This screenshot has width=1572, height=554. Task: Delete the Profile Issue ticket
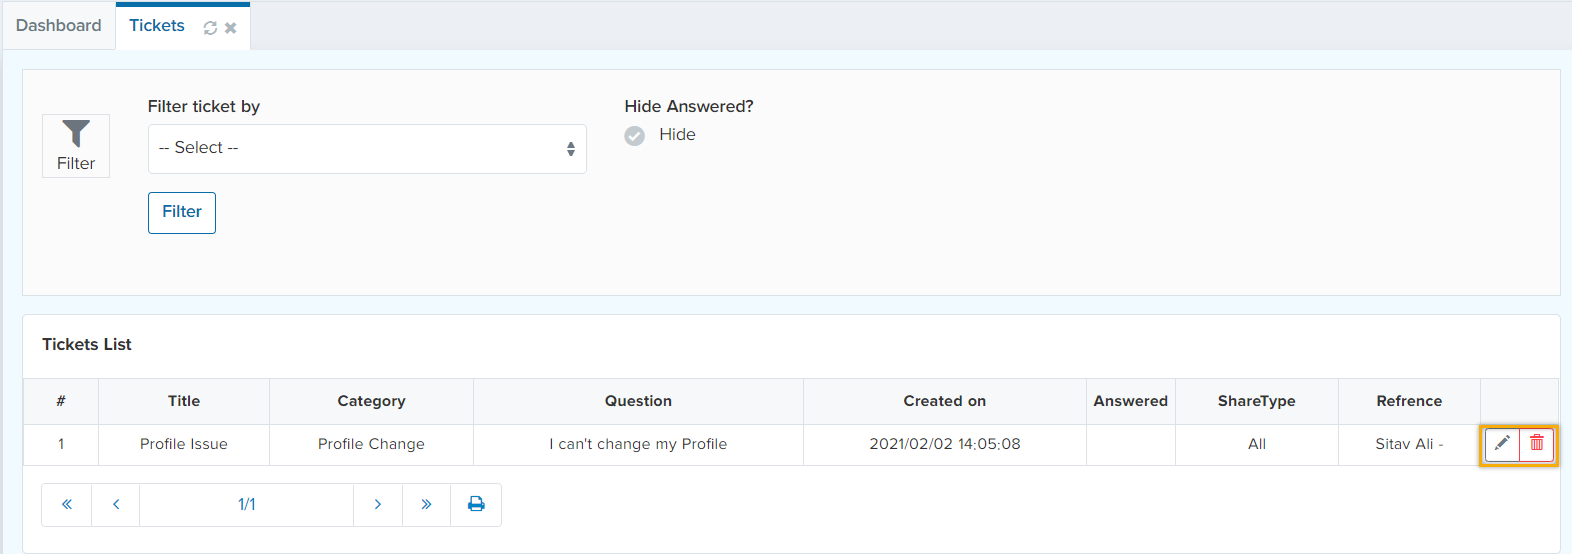pos(1537,444)
